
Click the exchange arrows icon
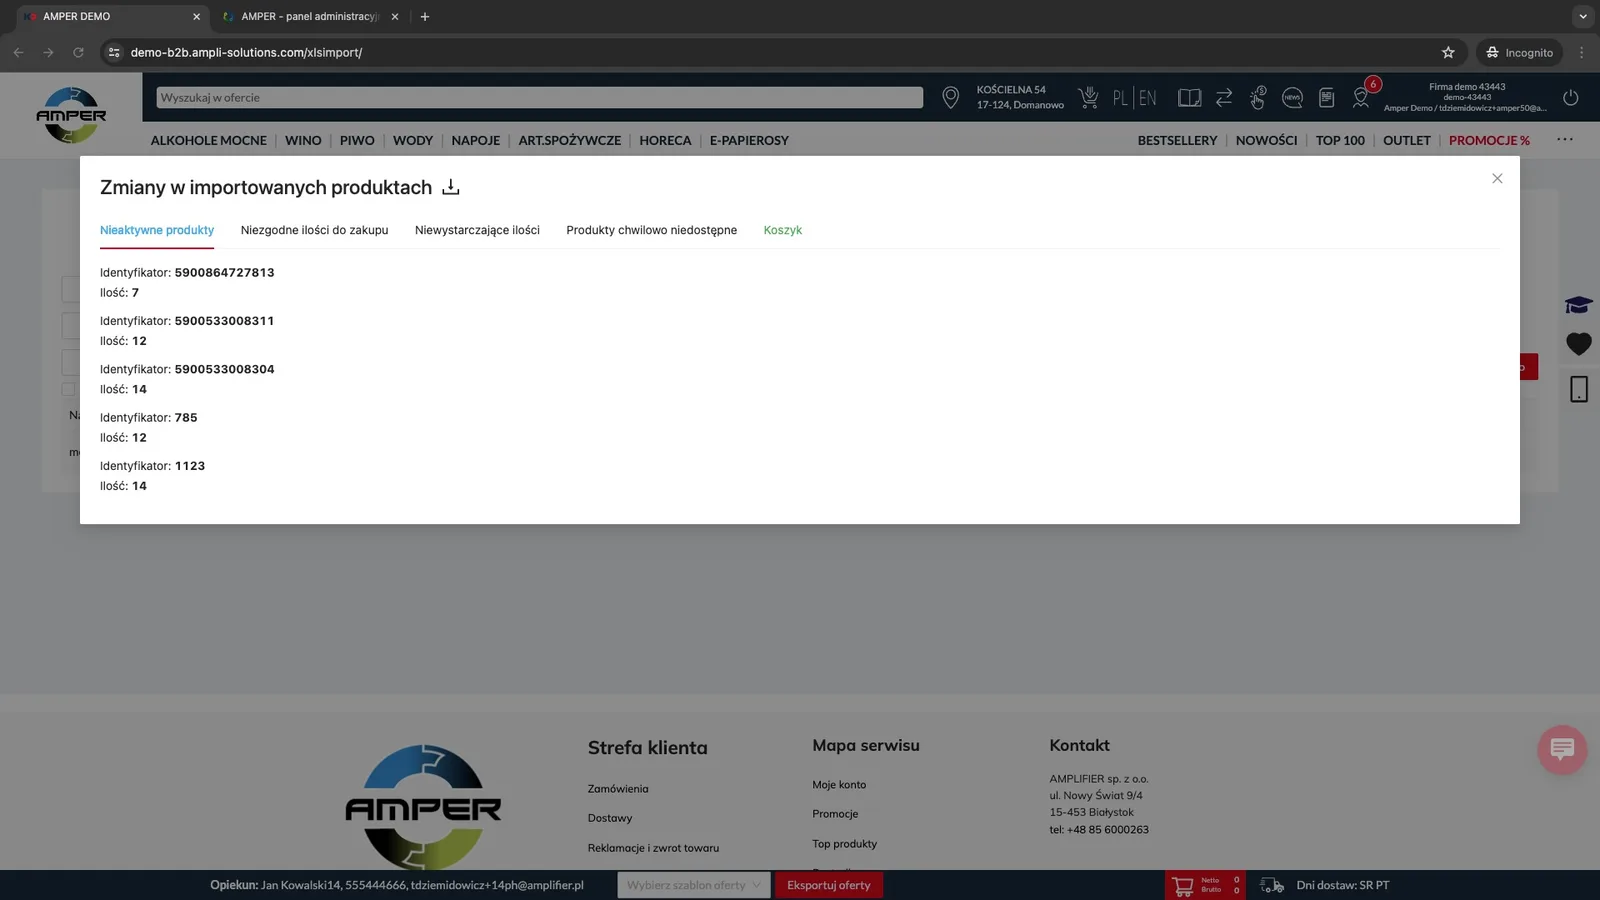tap(1224, 98)
